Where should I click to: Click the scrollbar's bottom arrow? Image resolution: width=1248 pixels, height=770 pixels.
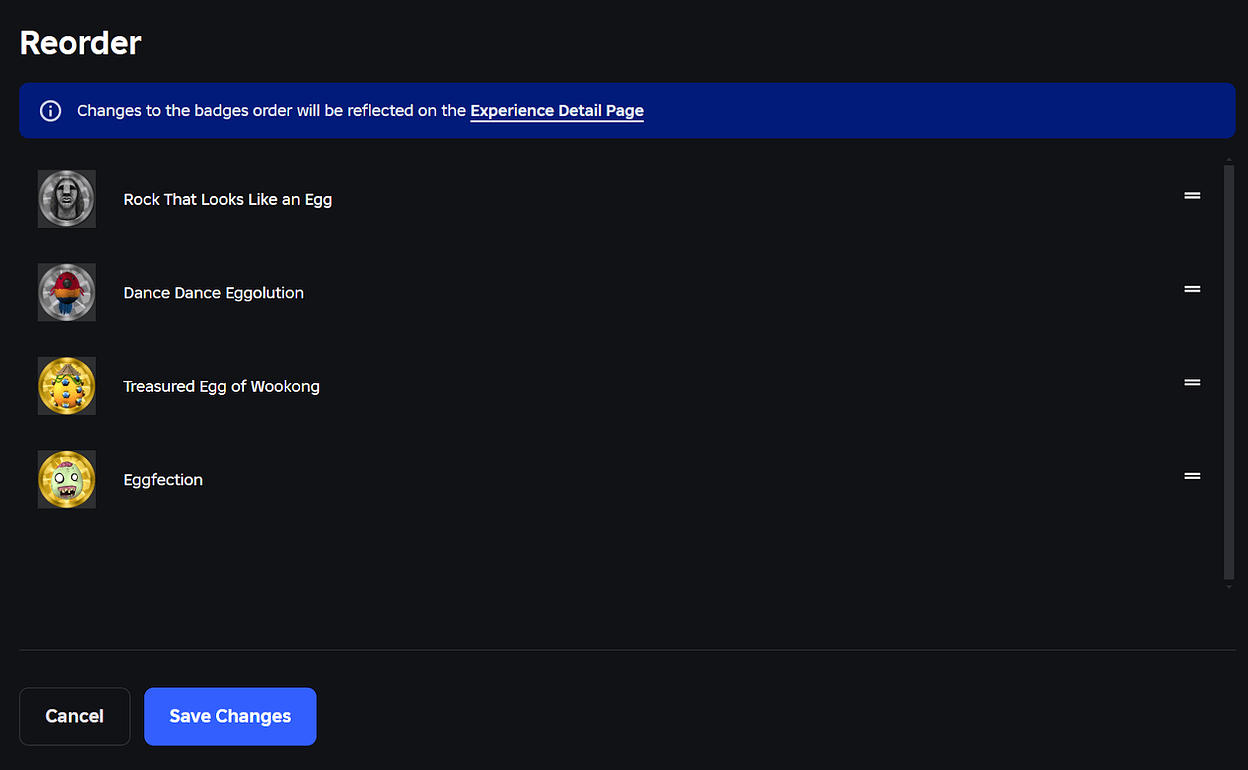[x=1229, y=586]
